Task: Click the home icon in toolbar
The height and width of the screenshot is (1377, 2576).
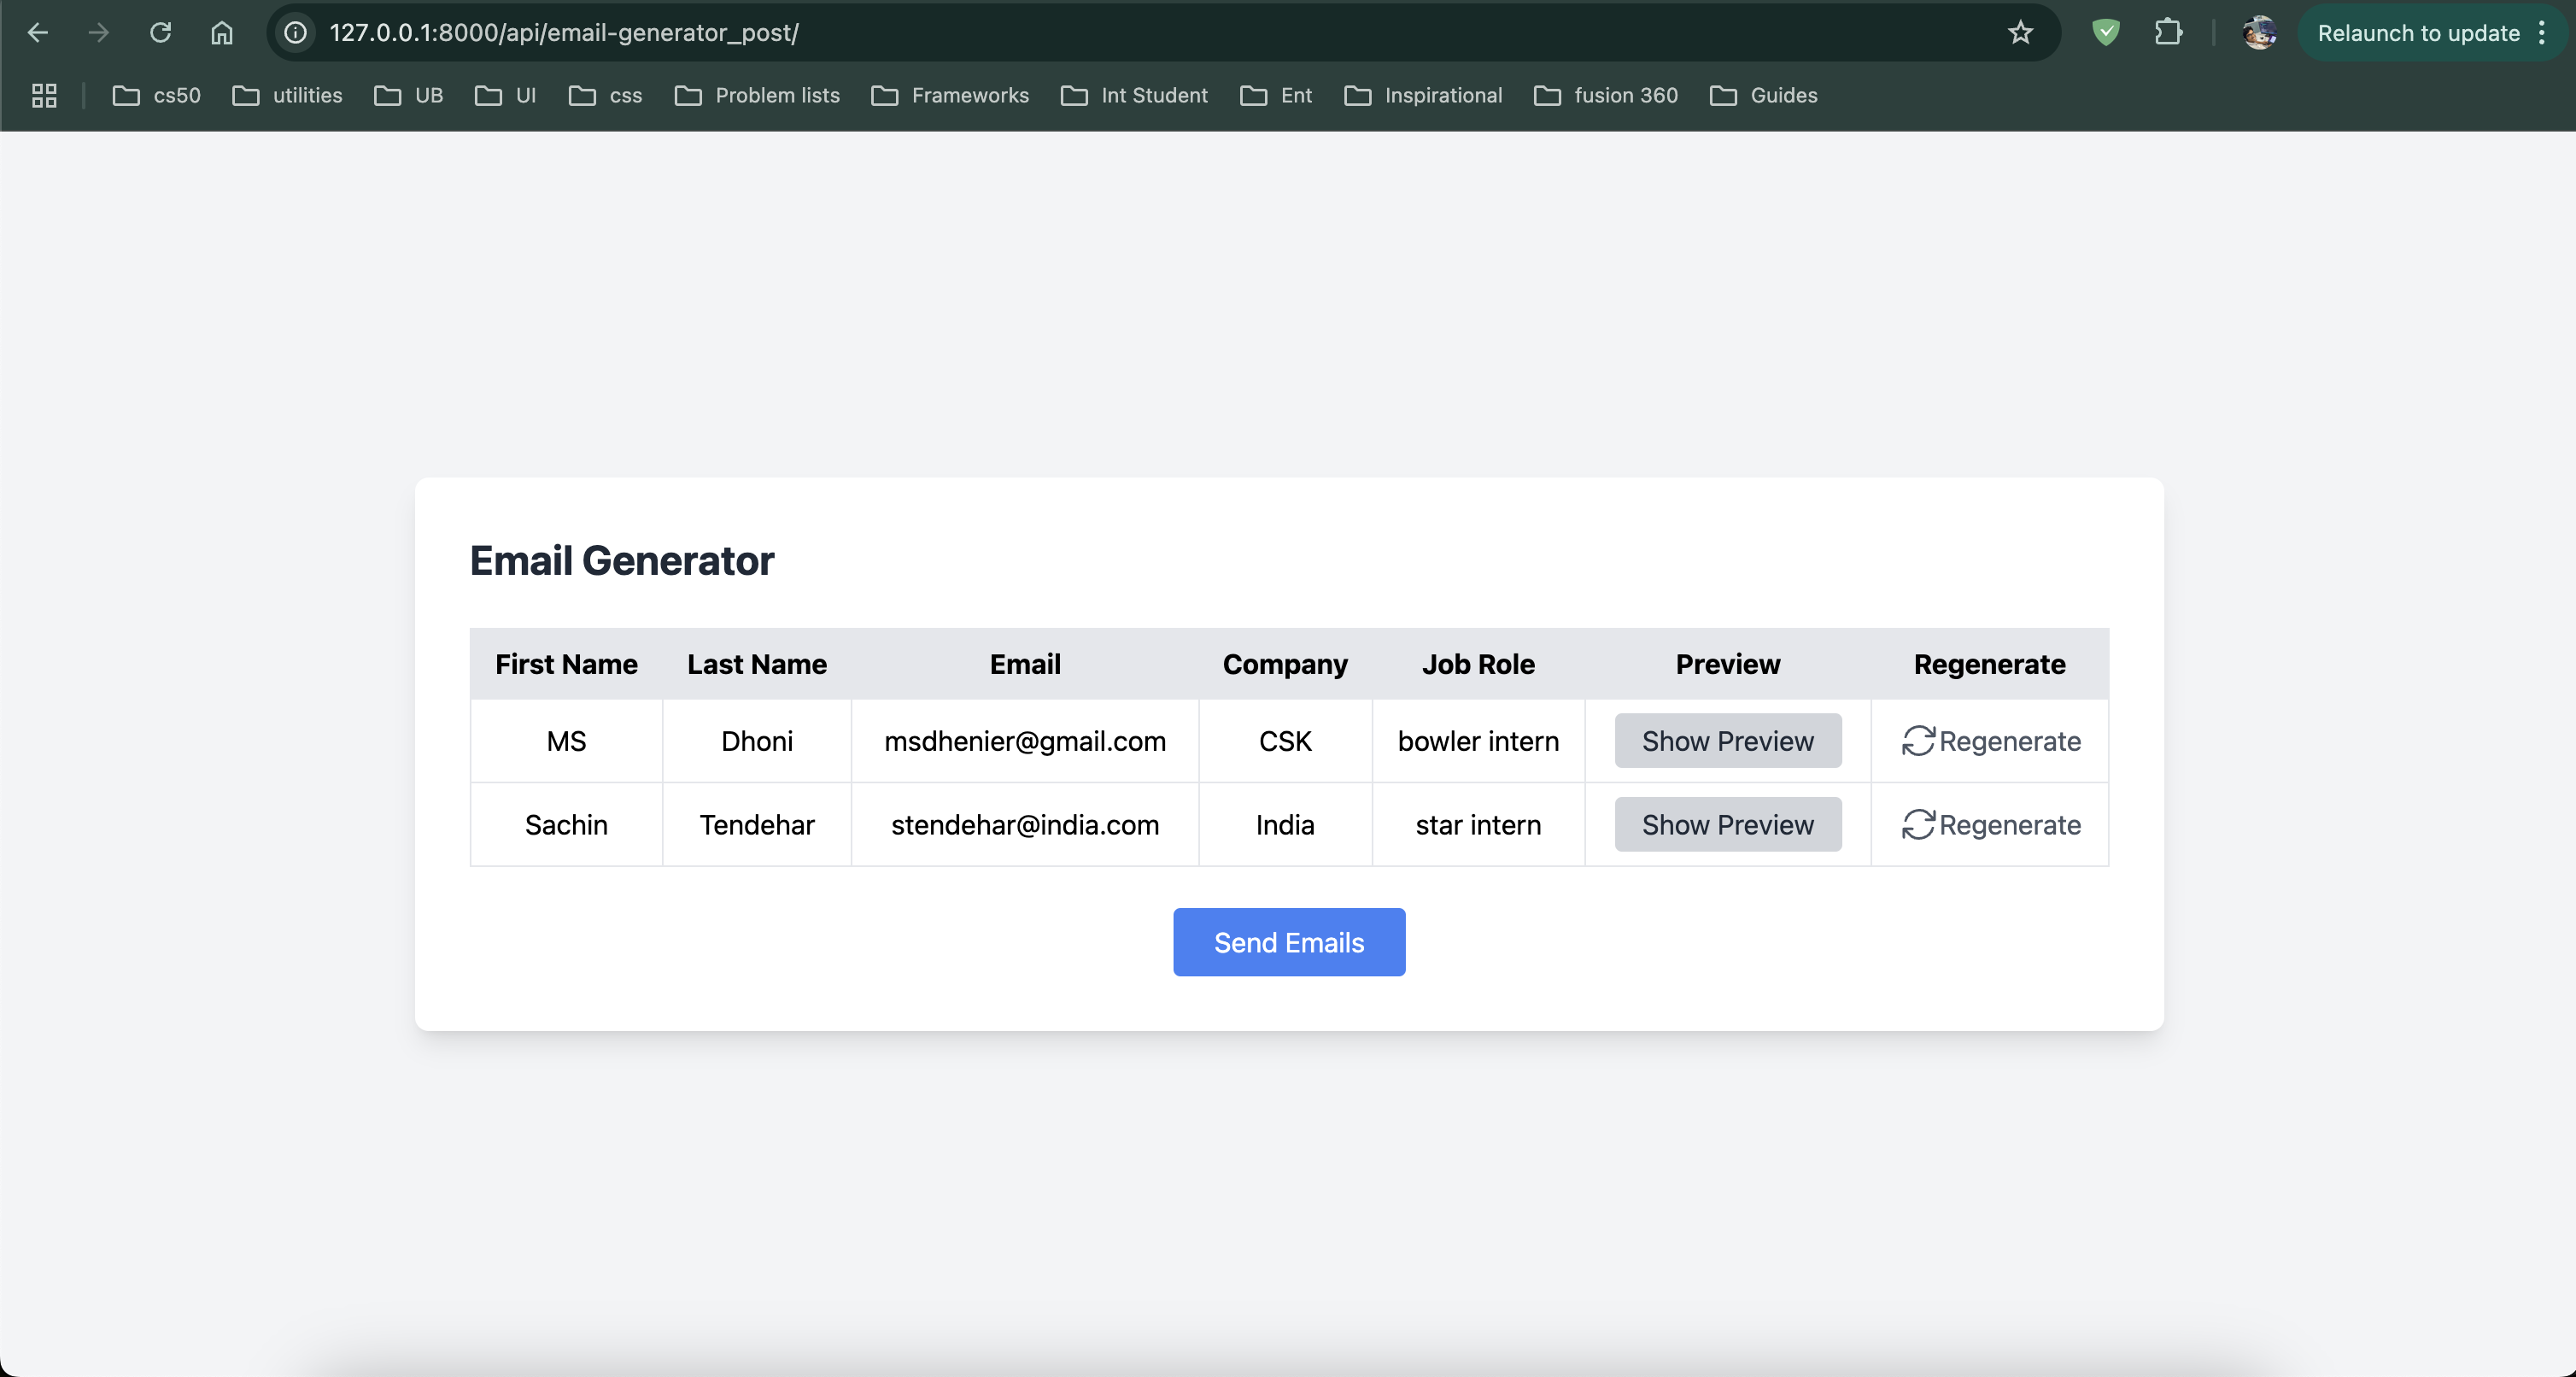Action: [222, 33]
